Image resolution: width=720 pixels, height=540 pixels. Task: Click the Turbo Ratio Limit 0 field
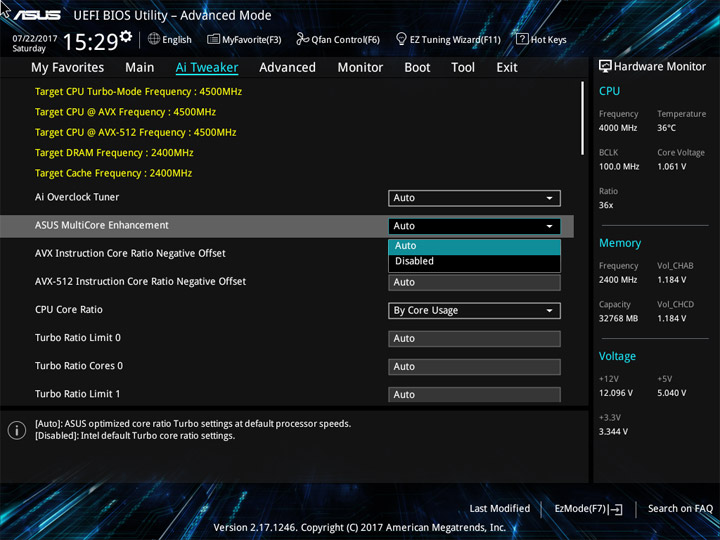[x=474, y=338]
